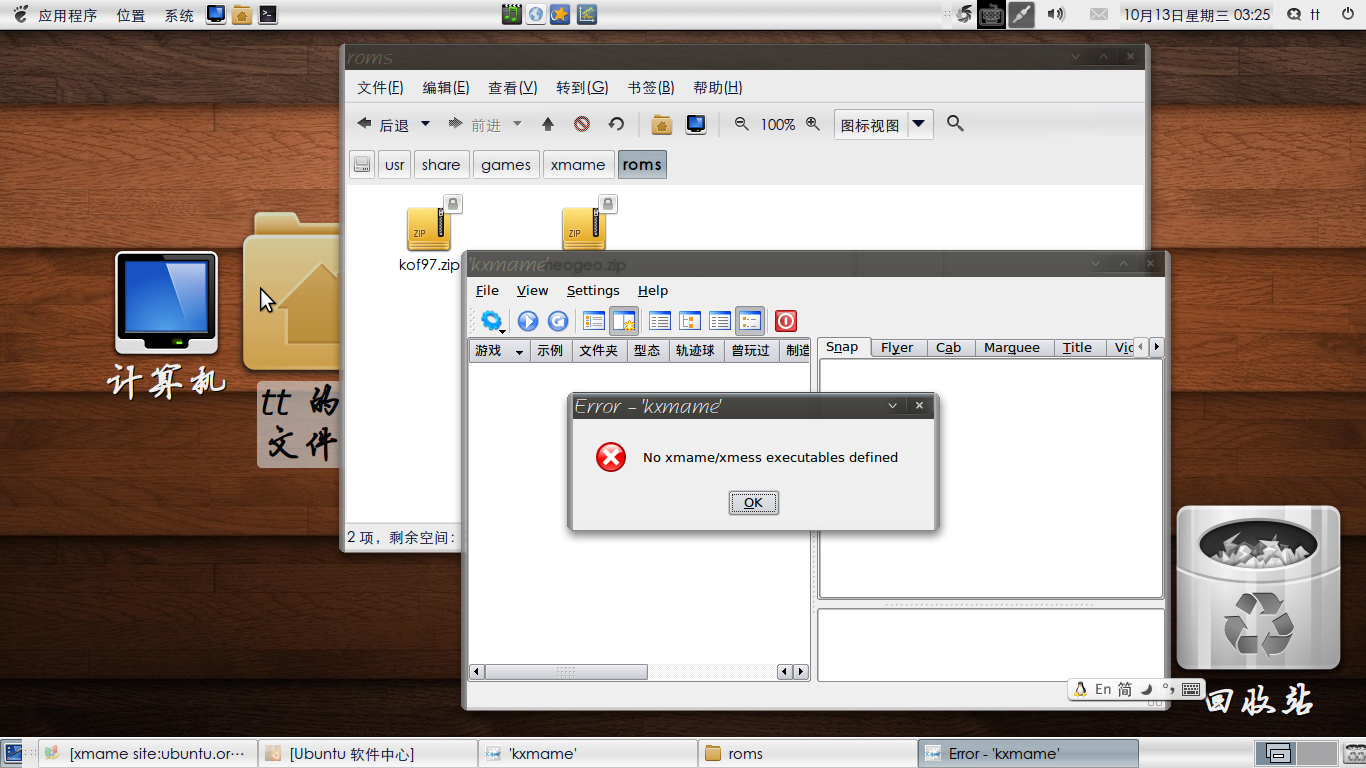1366x768 pixels.
Task: Click the red power quit icon in kxmame
Action: (x=786, y=321)
